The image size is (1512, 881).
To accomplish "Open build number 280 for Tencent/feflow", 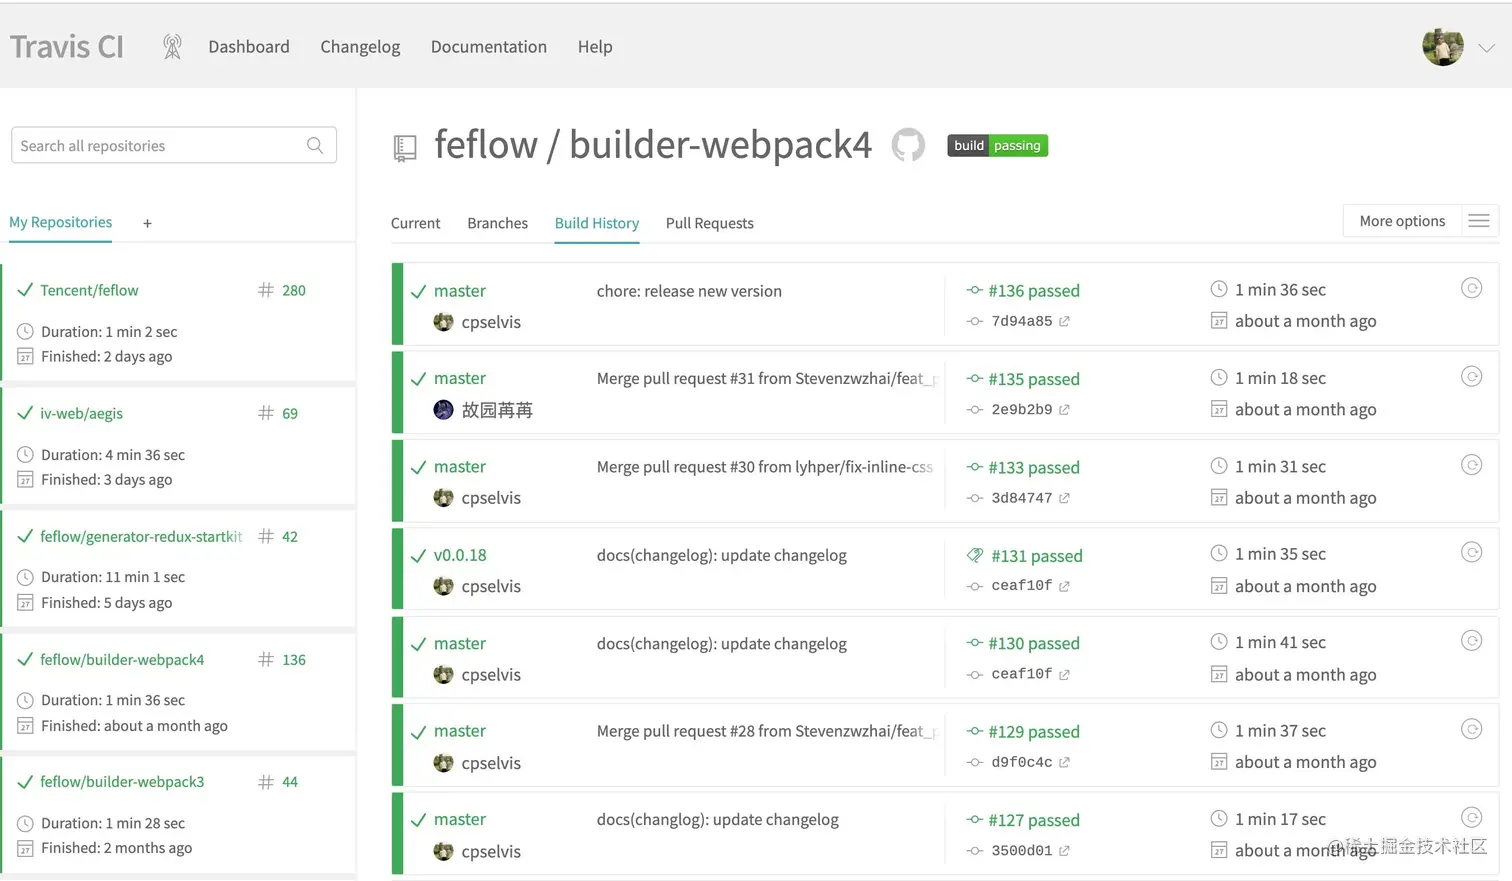I will (x=293, y=290).
